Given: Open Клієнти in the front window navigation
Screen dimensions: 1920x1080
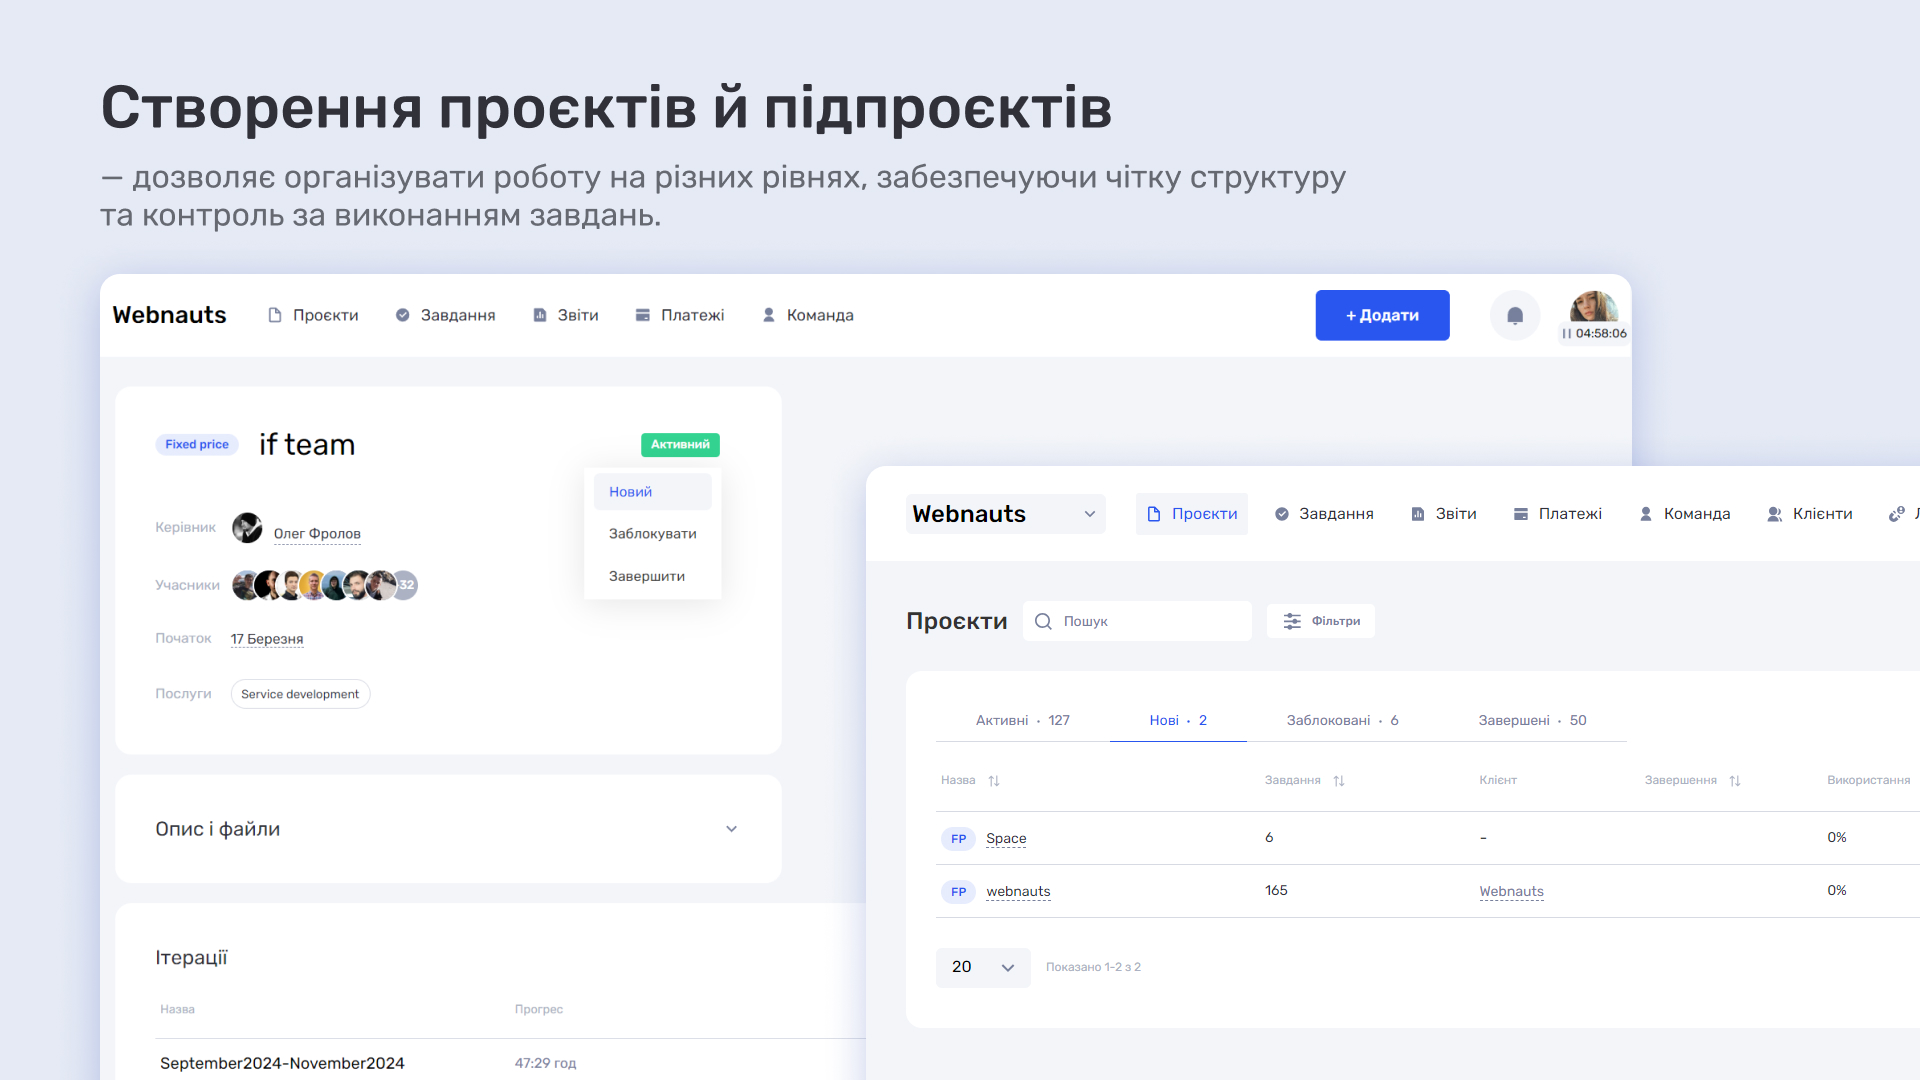Looking at the screenshot, I should 1810,514.
